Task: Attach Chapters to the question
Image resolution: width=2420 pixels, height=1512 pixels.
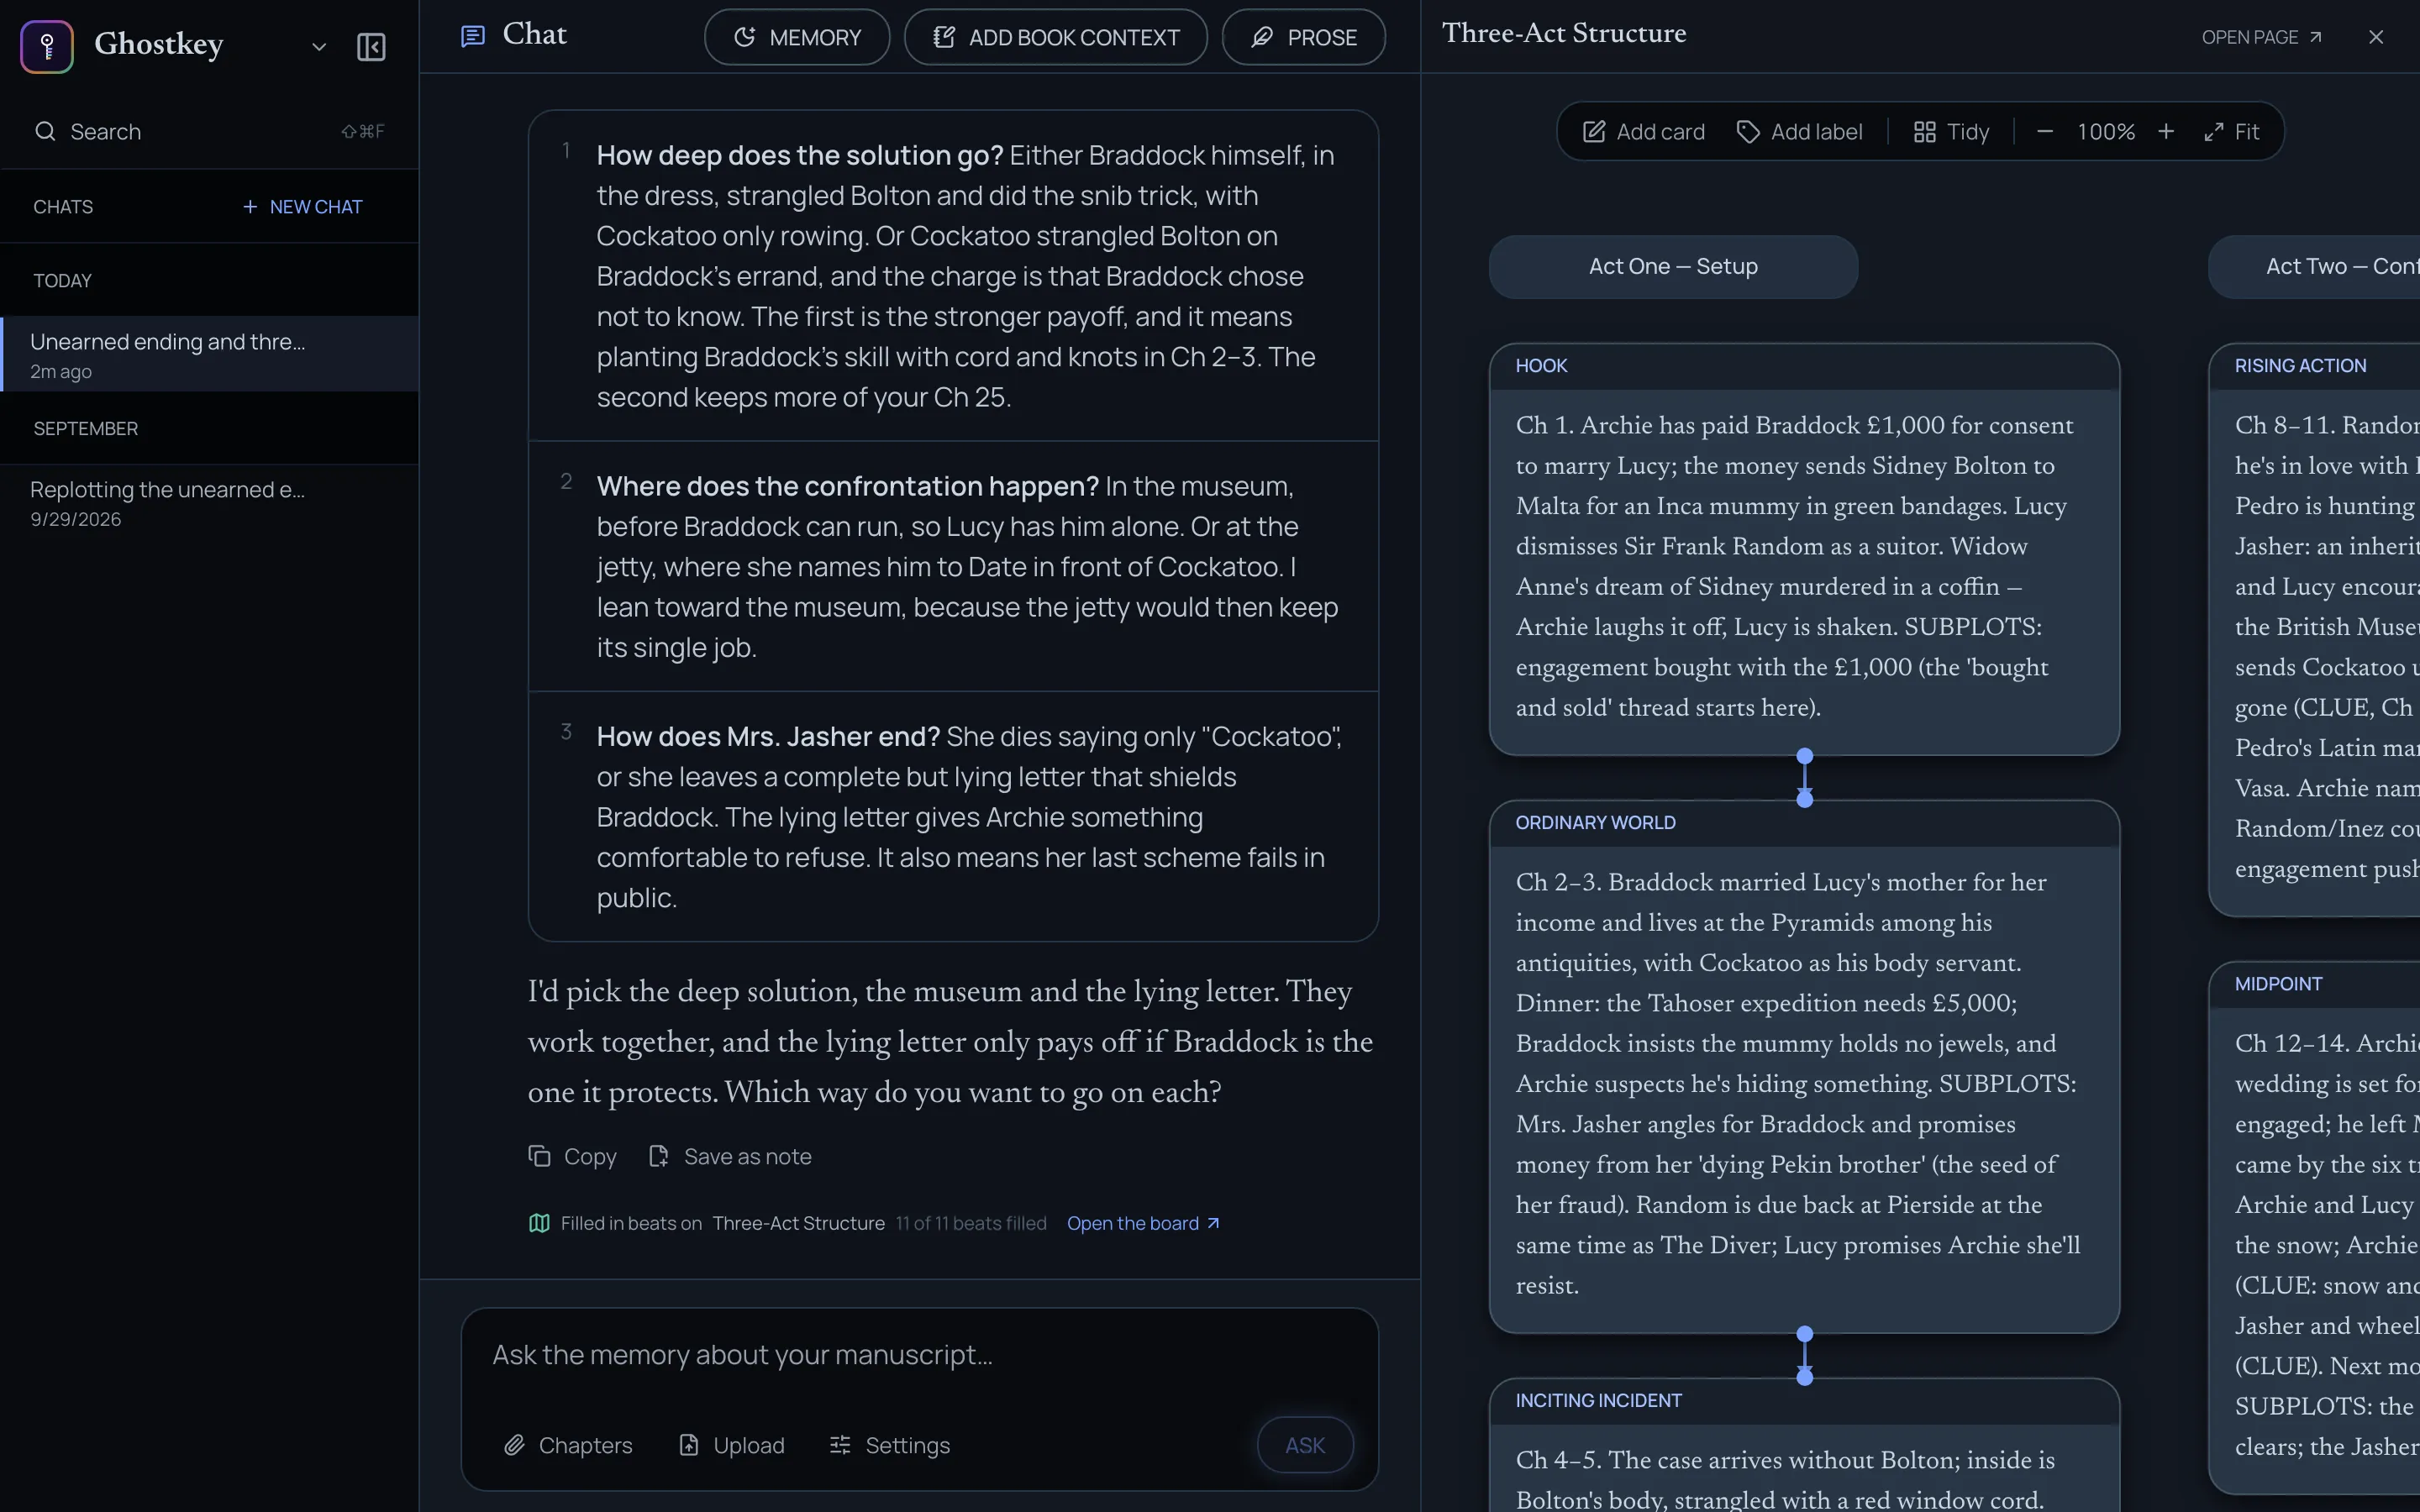Action: point(568,1445)
